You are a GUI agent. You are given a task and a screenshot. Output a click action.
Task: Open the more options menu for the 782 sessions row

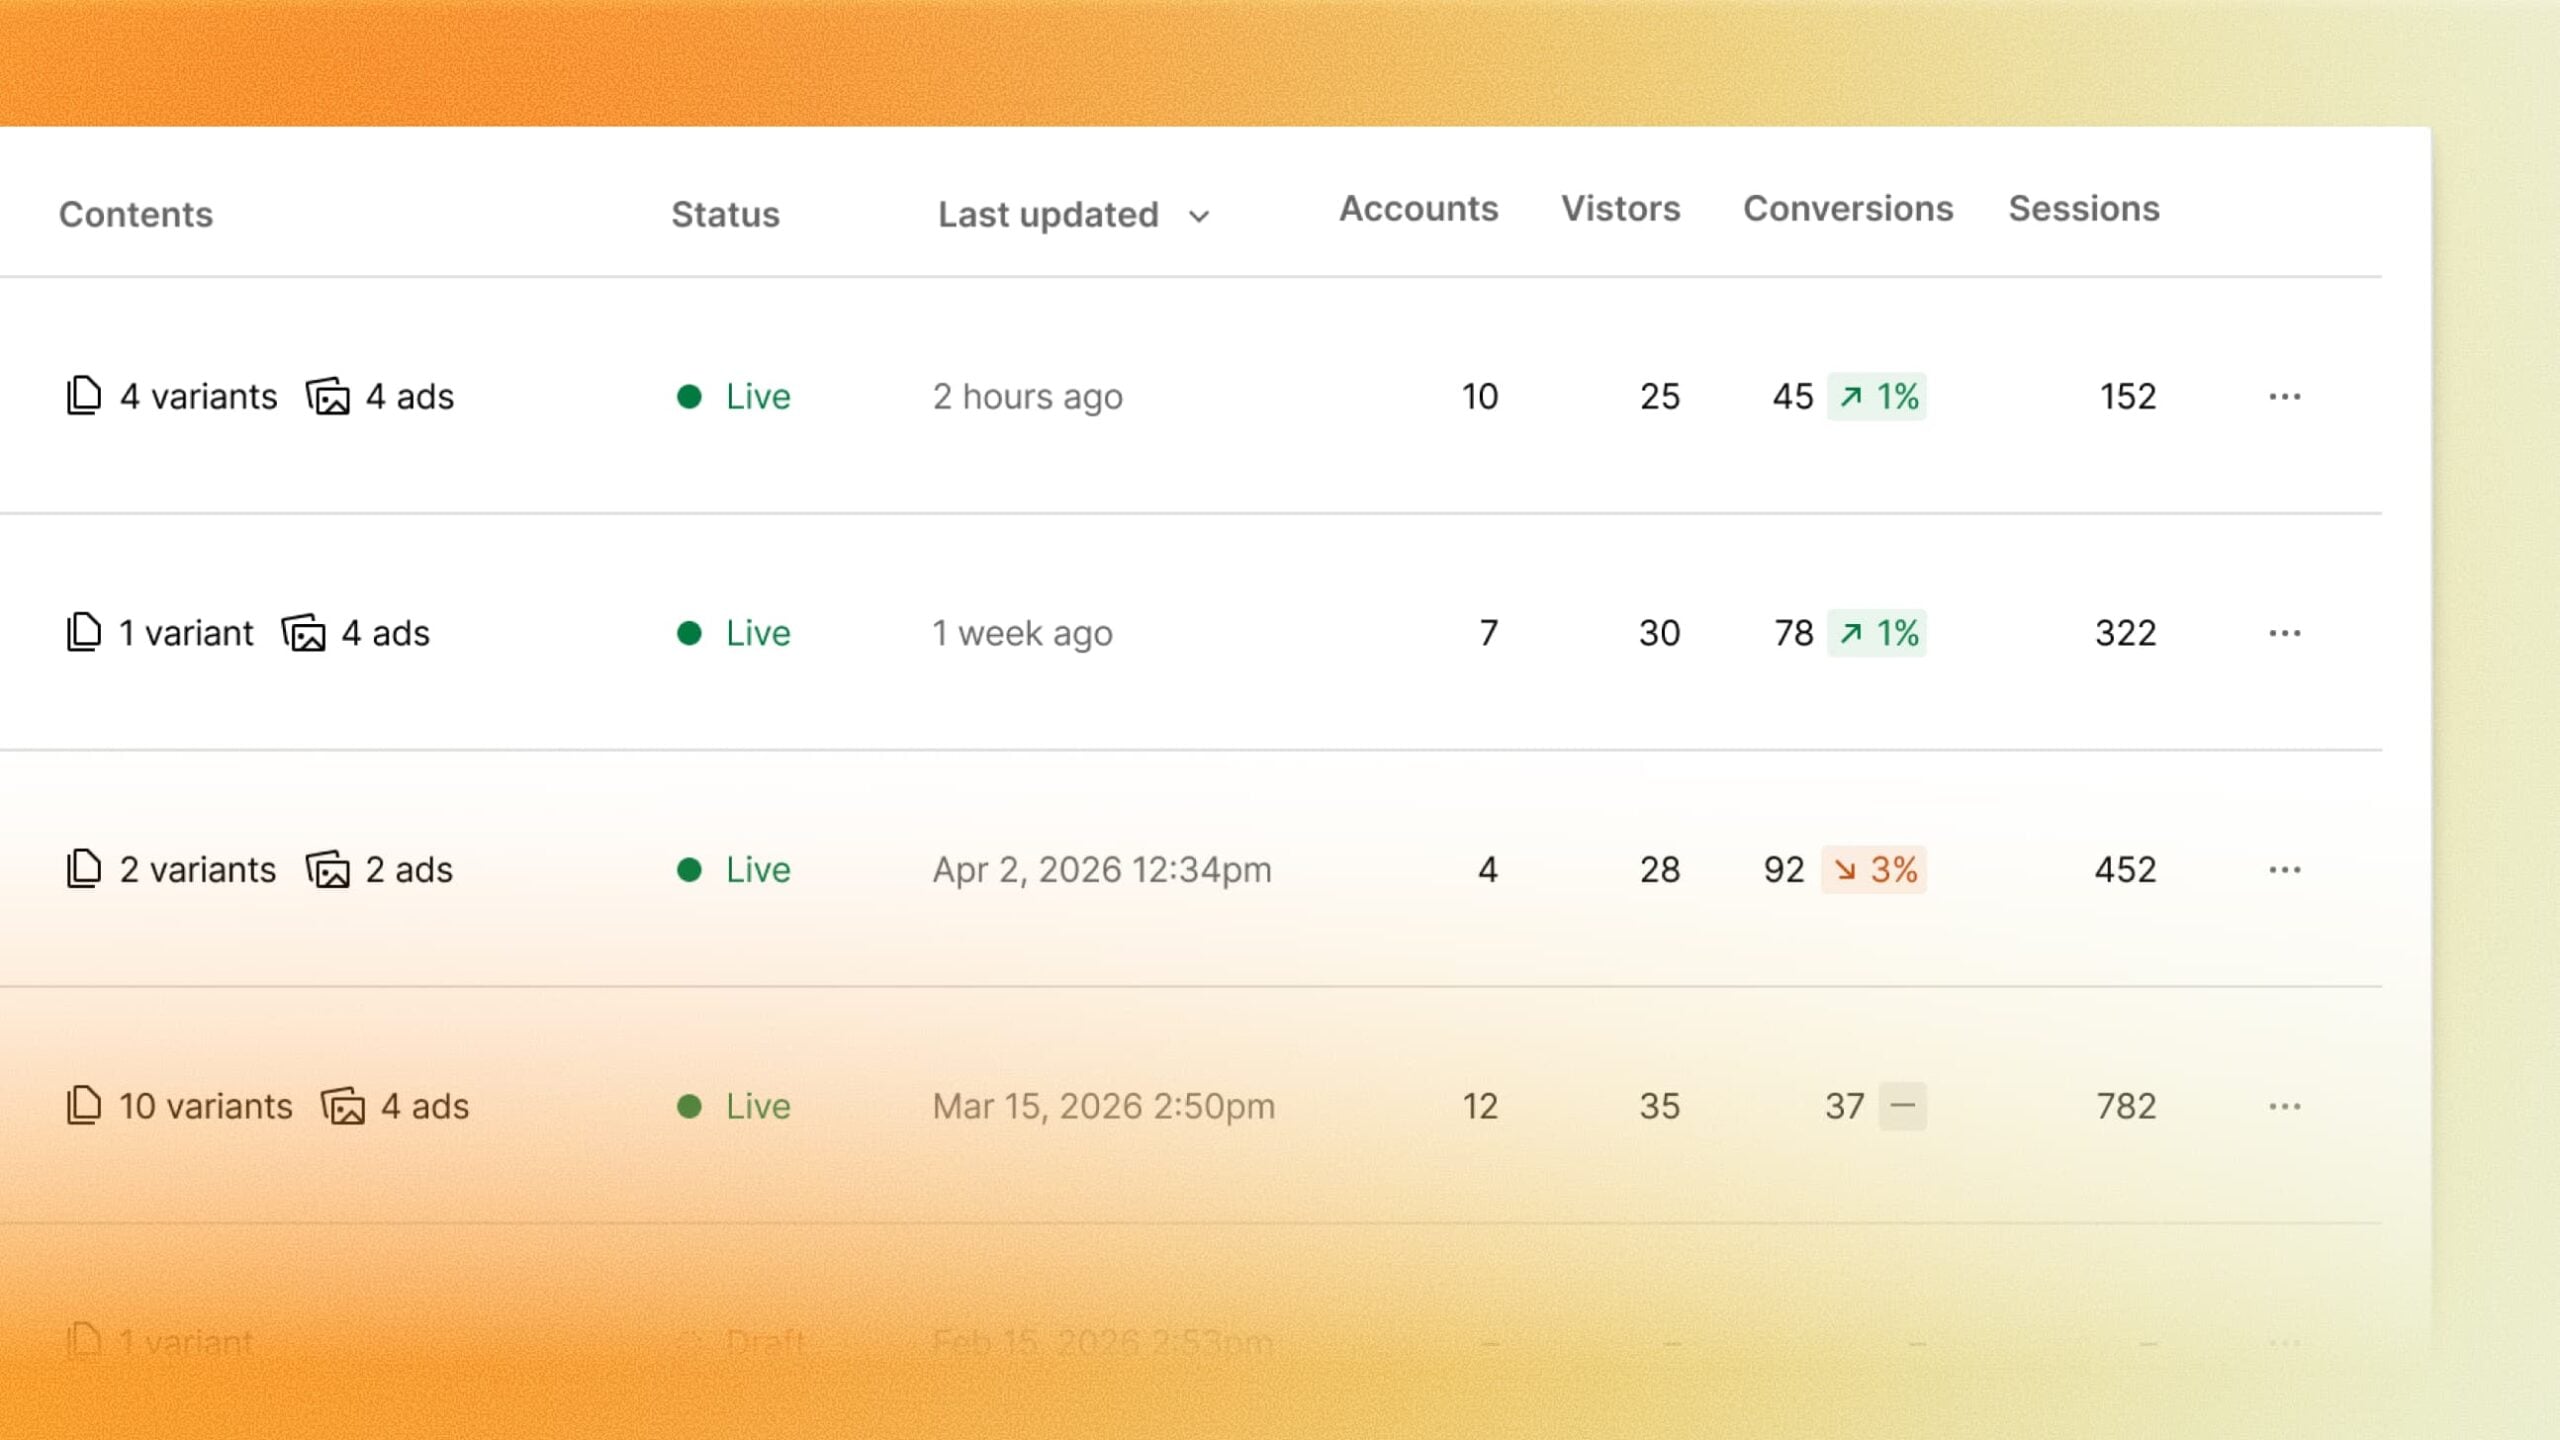(2285, 1106)
